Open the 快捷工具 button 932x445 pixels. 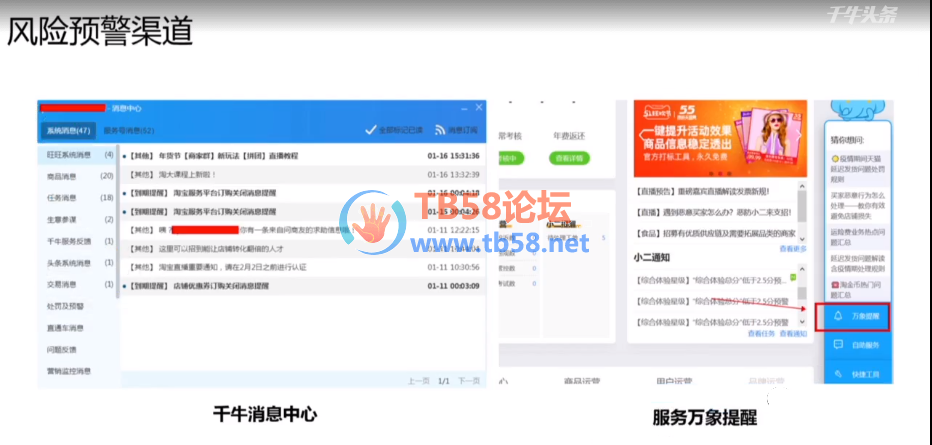coord(858,374)
